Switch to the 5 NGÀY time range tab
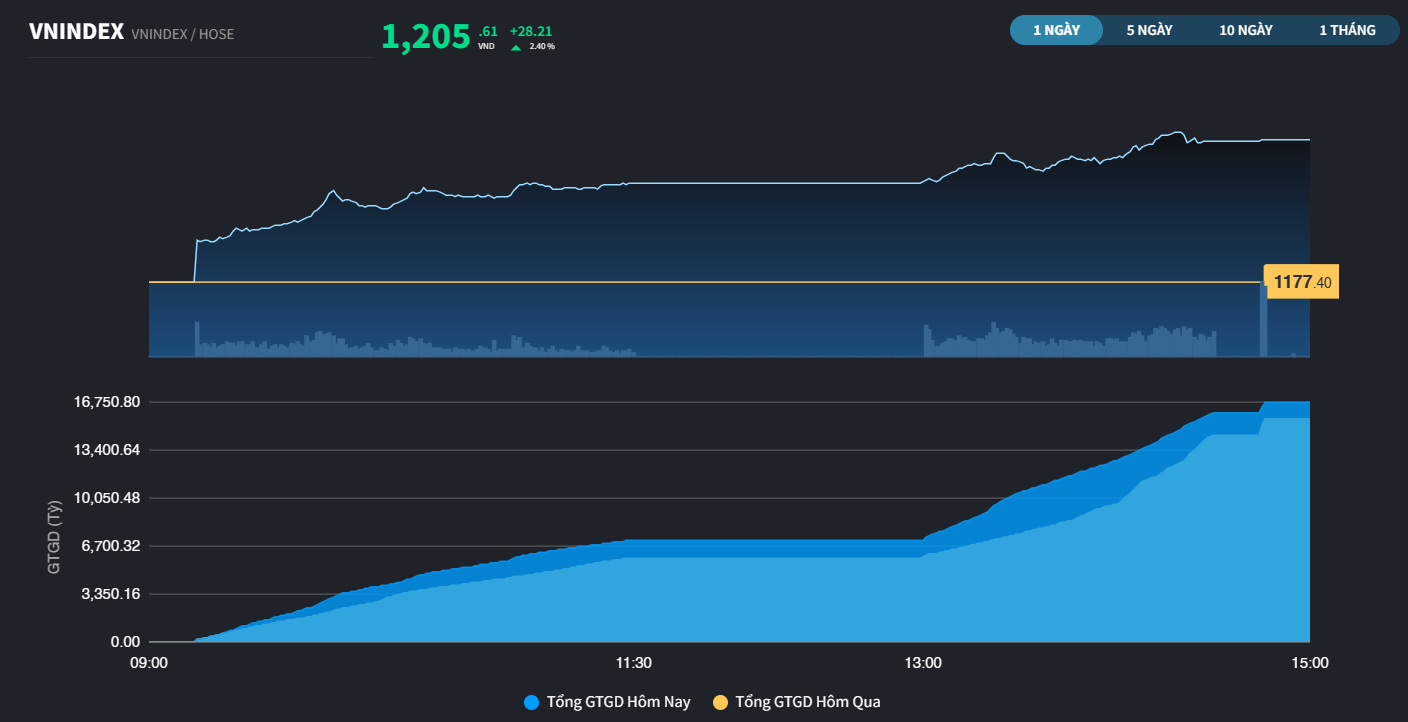This screenshot has height=722, width=1408. coord(1148,30)
